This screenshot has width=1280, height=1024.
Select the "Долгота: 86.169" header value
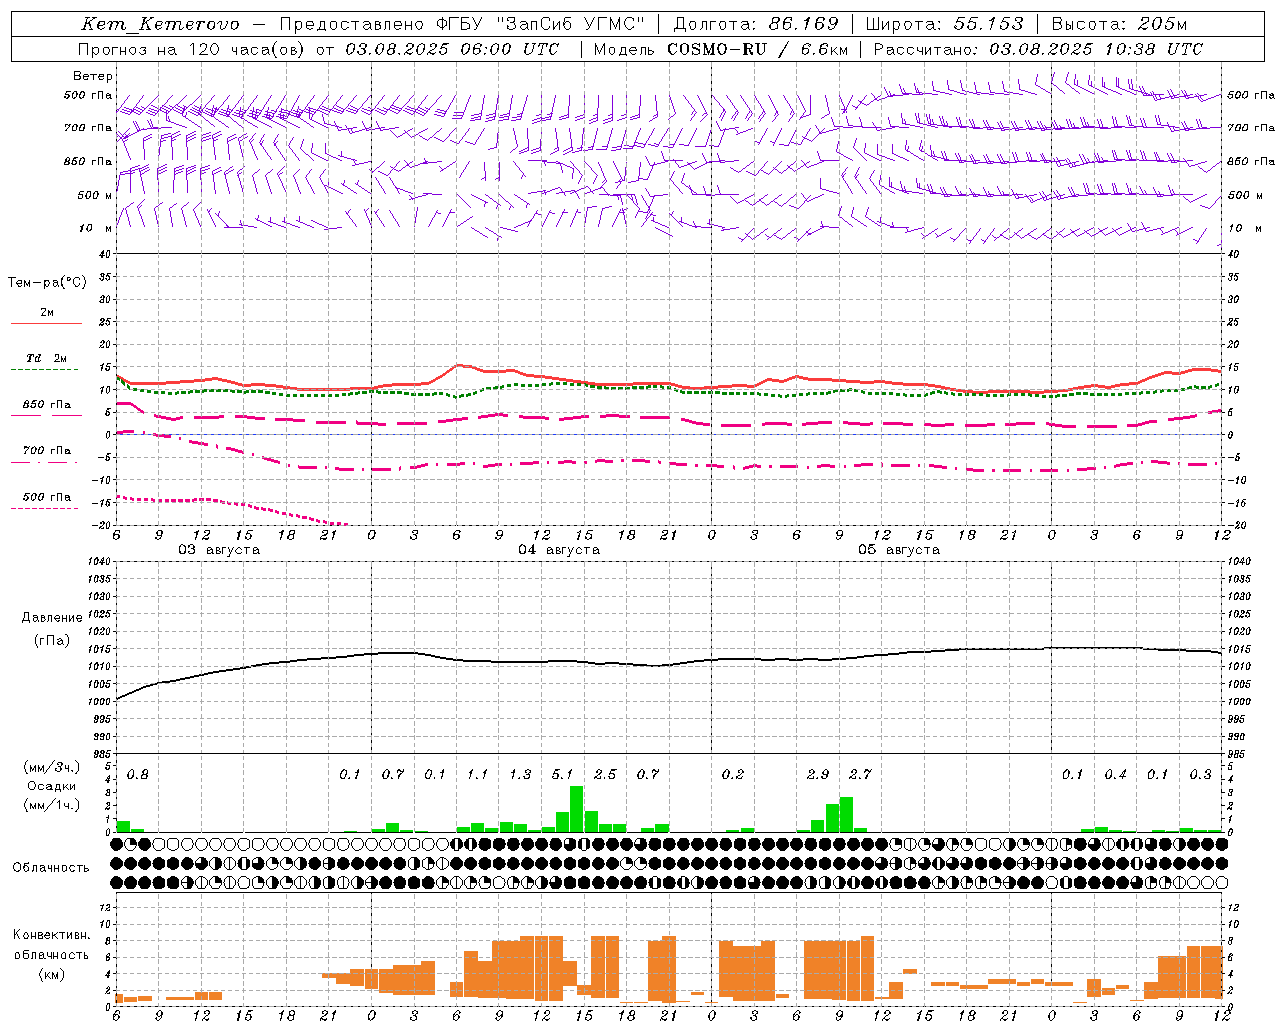pyautogui.click(x=756, y=24)
